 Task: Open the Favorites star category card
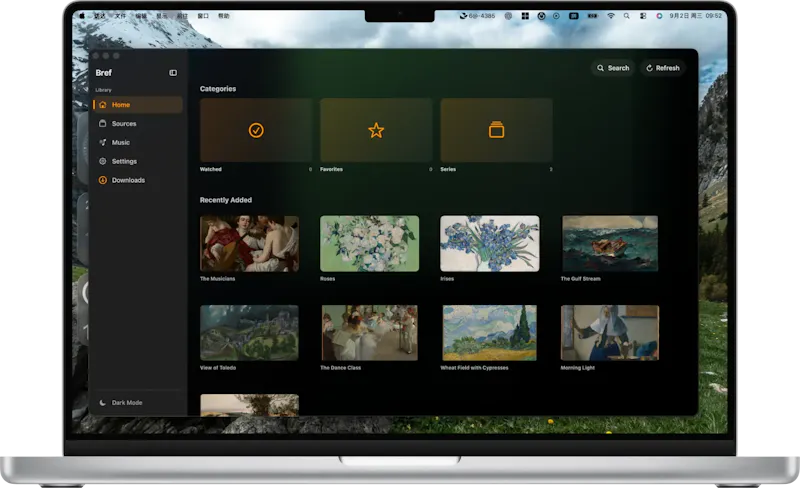point(376,130)
